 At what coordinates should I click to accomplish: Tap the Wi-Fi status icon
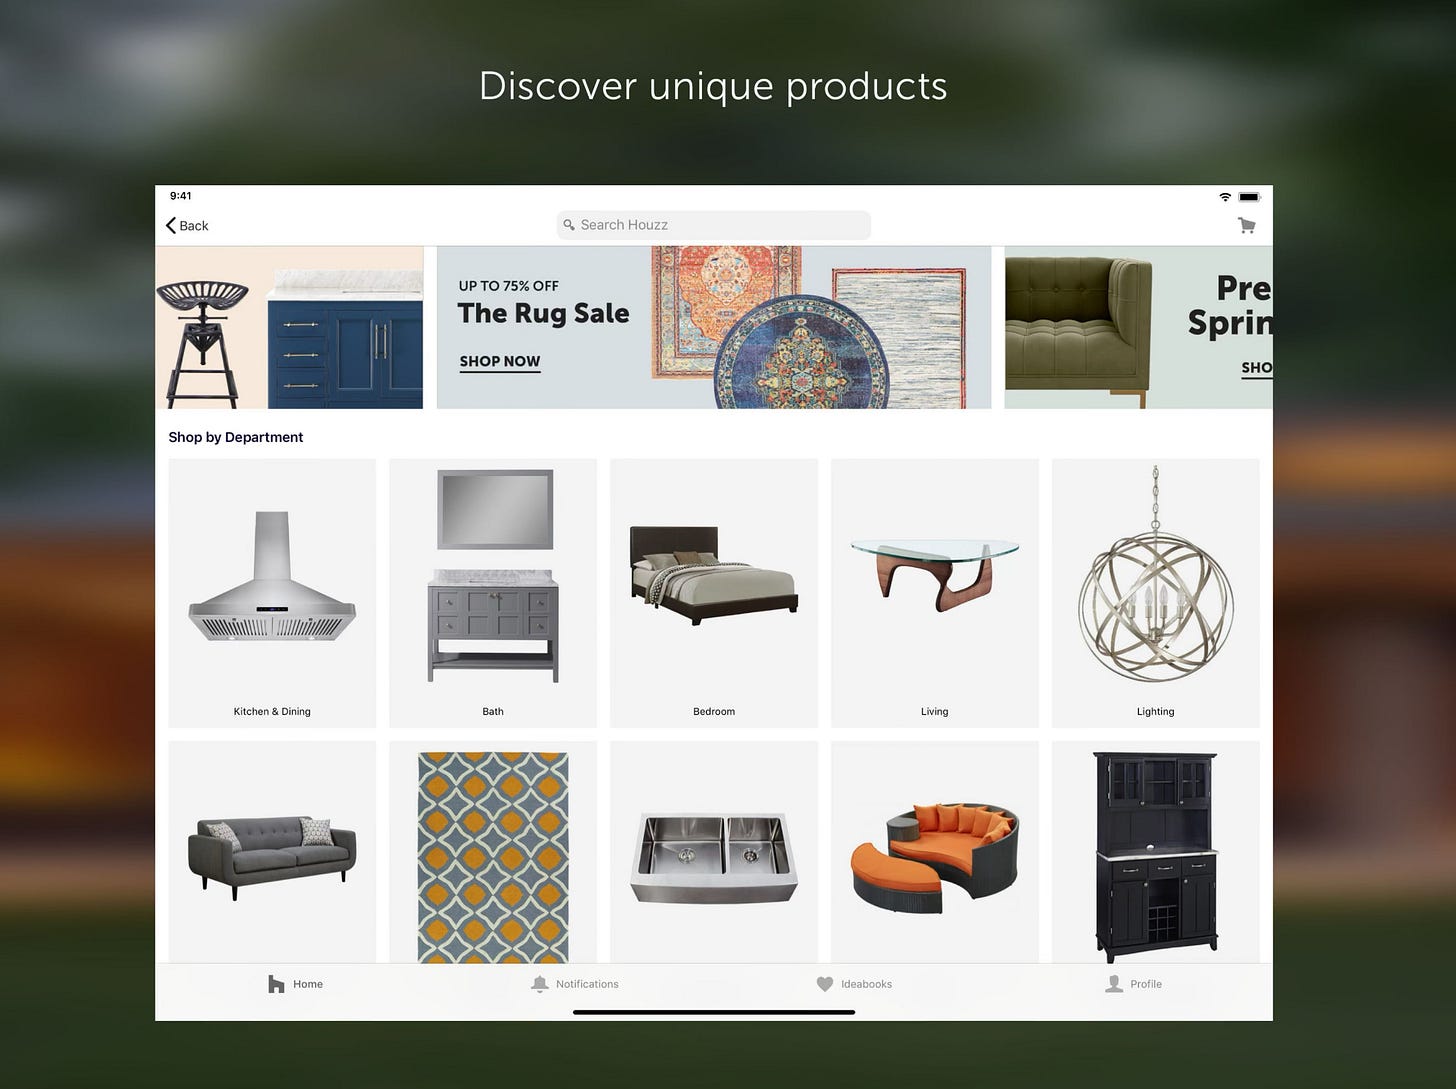click(x=1225, y=197)
